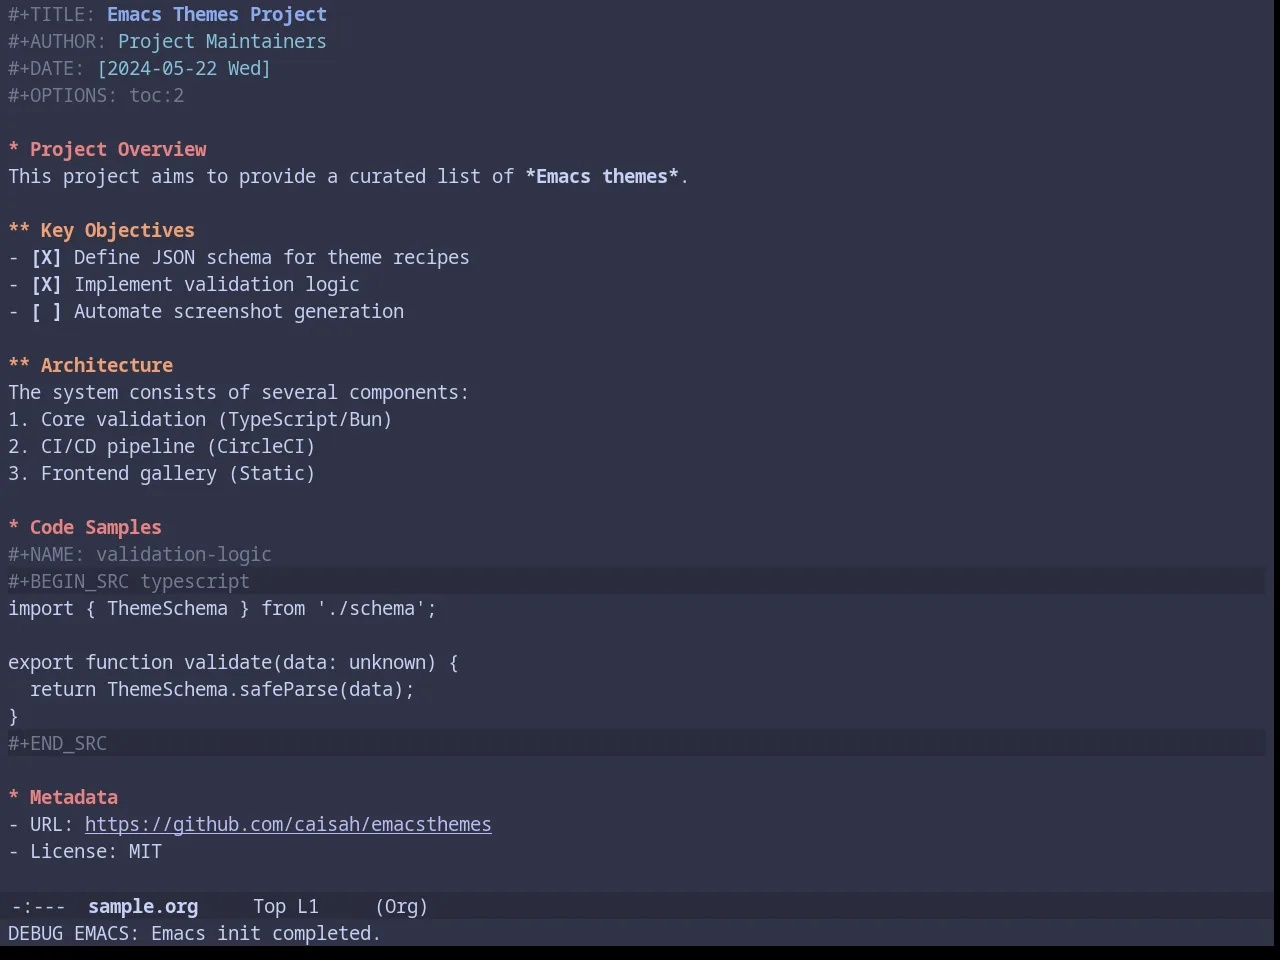
Task: Click the import ThemeSchema code line
Action: [222, 609]
